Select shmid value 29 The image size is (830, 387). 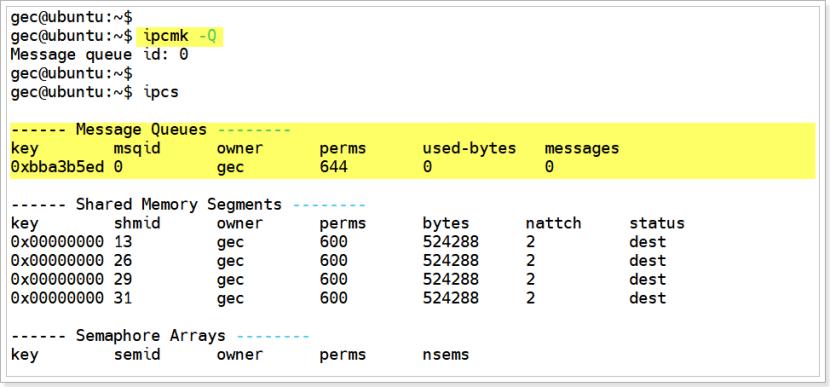pos(123,280)
